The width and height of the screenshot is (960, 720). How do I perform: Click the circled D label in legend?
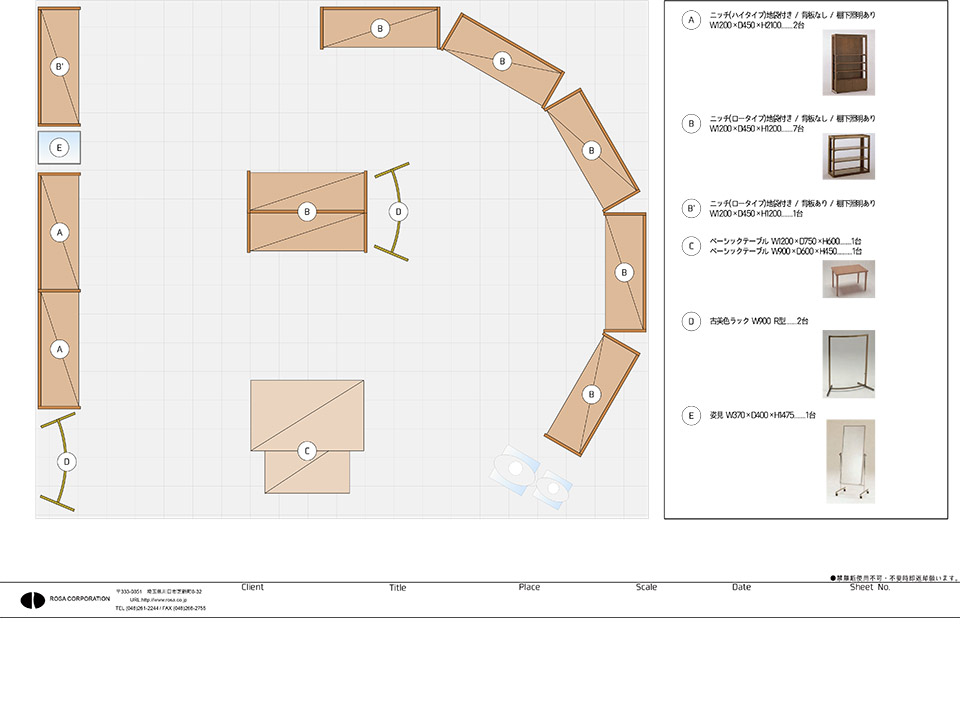tap(690, 322)
